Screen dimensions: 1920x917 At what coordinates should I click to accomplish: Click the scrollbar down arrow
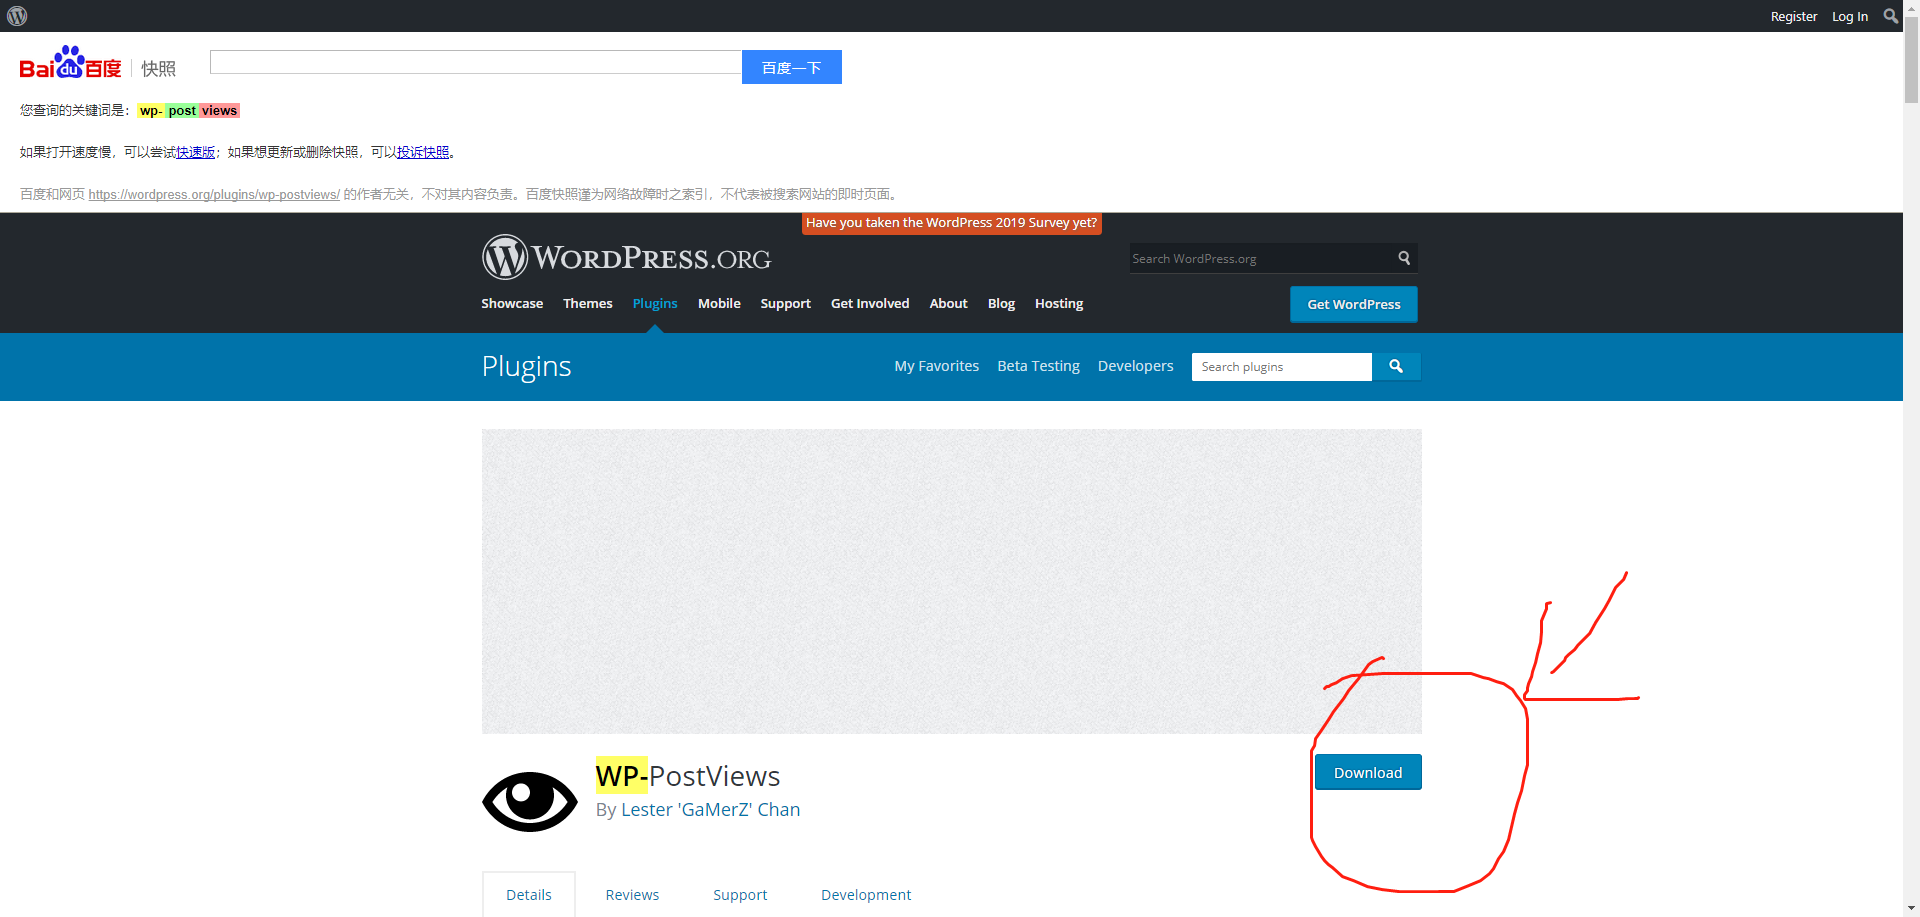tap(1911, 908)
